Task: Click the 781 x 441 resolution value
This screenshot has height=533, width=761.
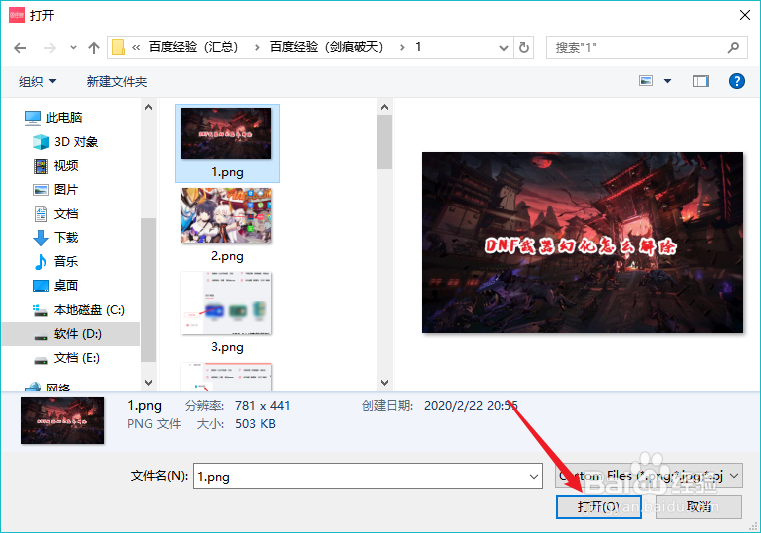Action: tap(263, 406)
